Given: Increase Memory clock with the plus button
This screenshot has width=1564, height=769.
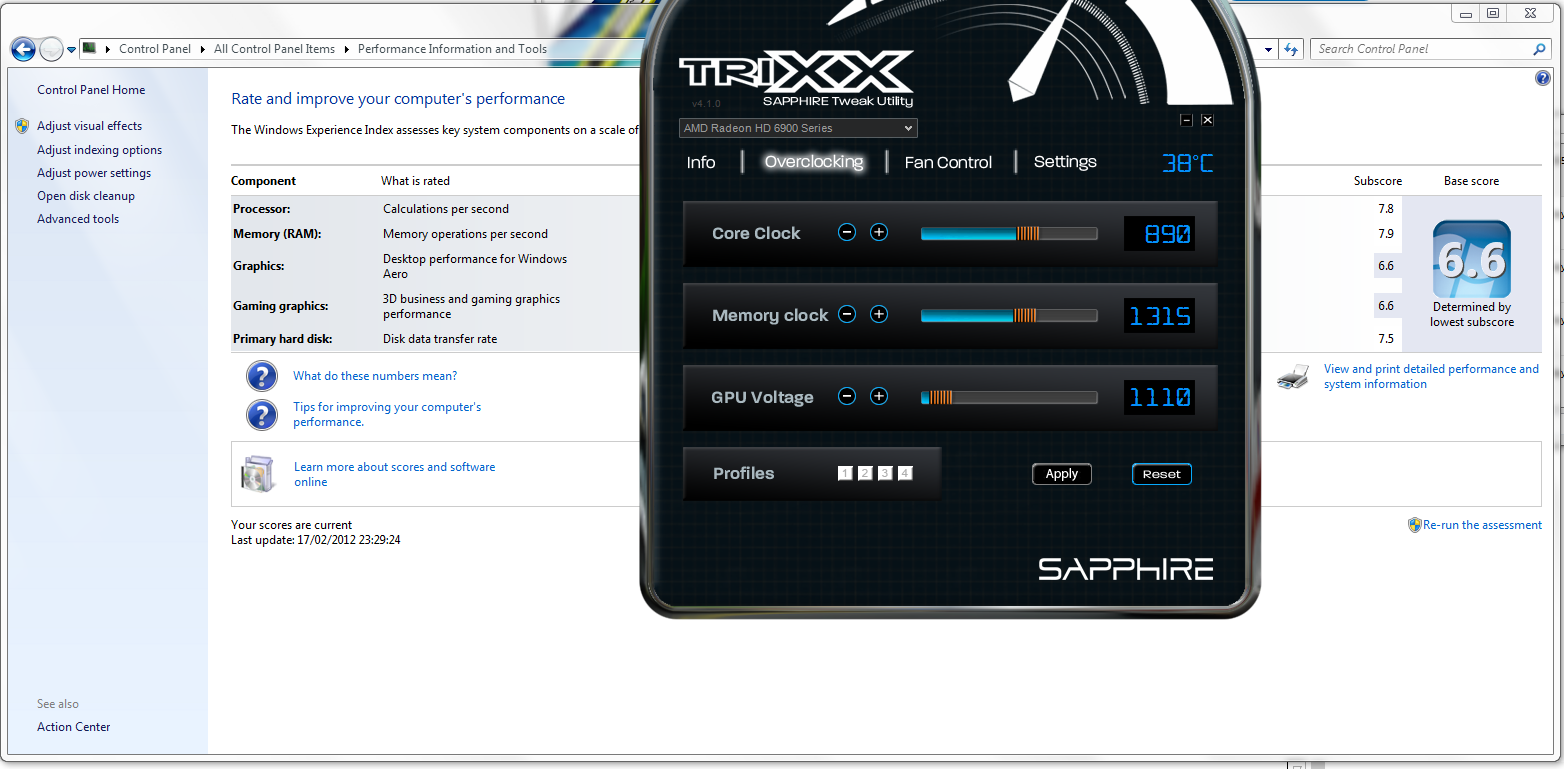Looking at the screenshot, I should coord(879,315).
